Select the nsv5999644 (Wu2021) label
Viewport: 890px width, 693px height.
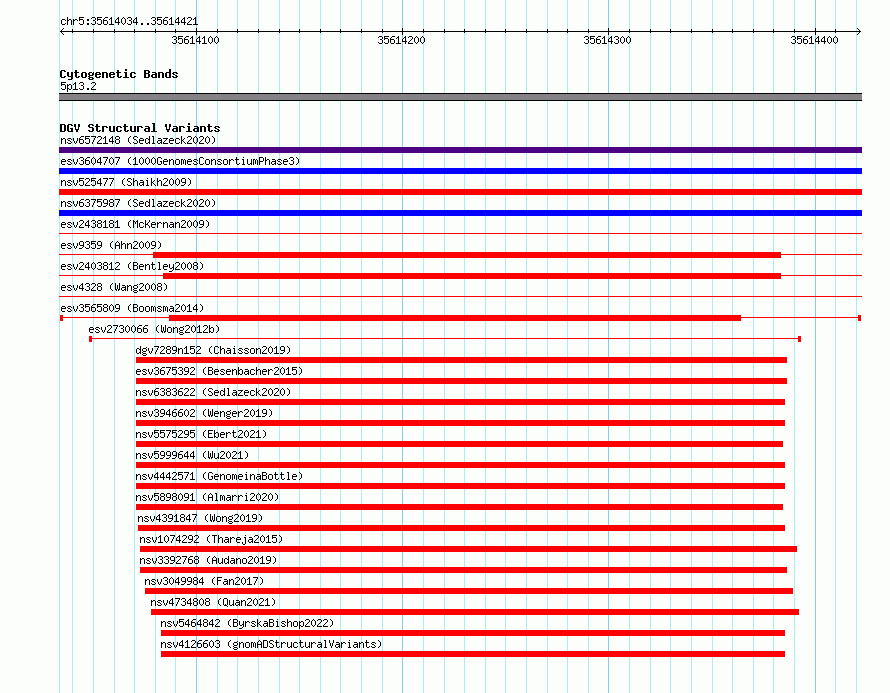click(x=192, y=455)
